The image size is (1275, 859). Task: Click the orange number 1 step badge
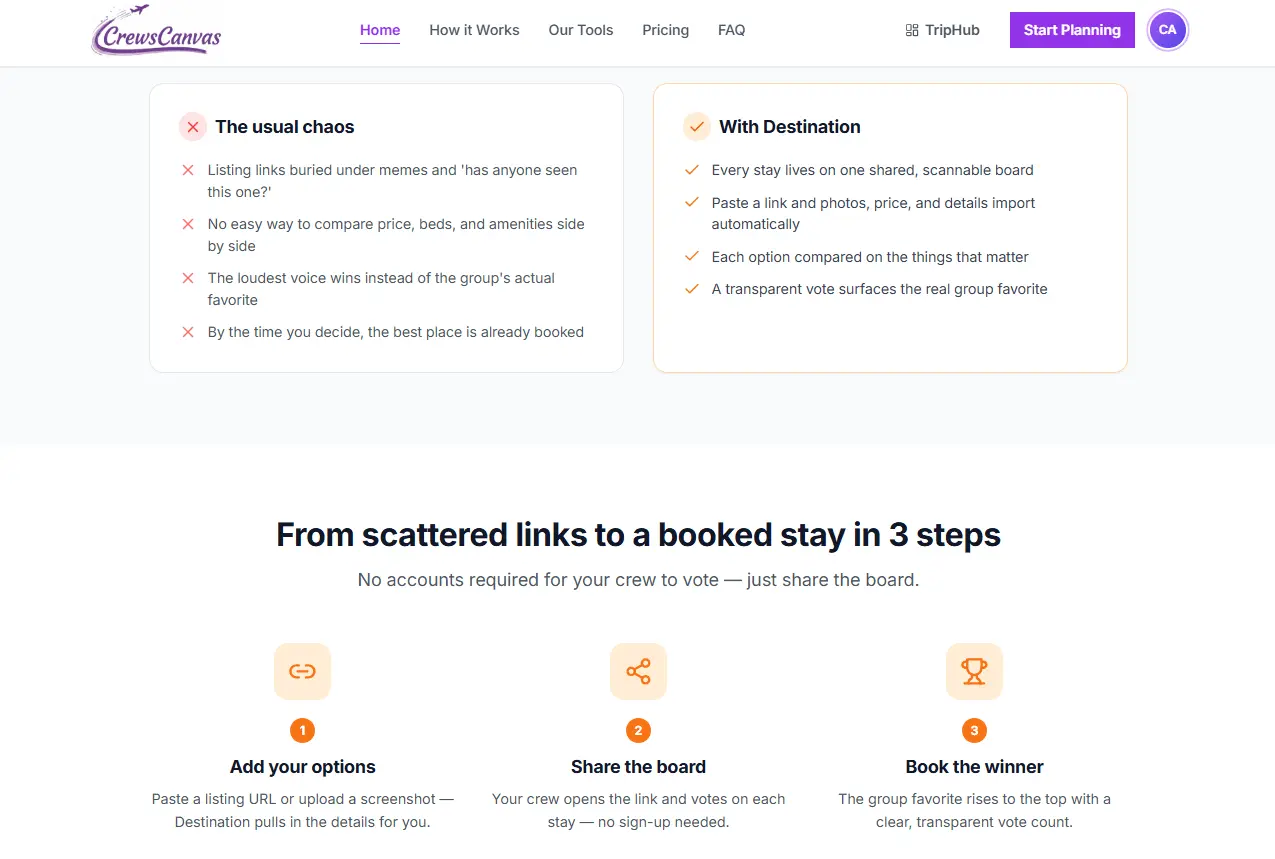302,731
